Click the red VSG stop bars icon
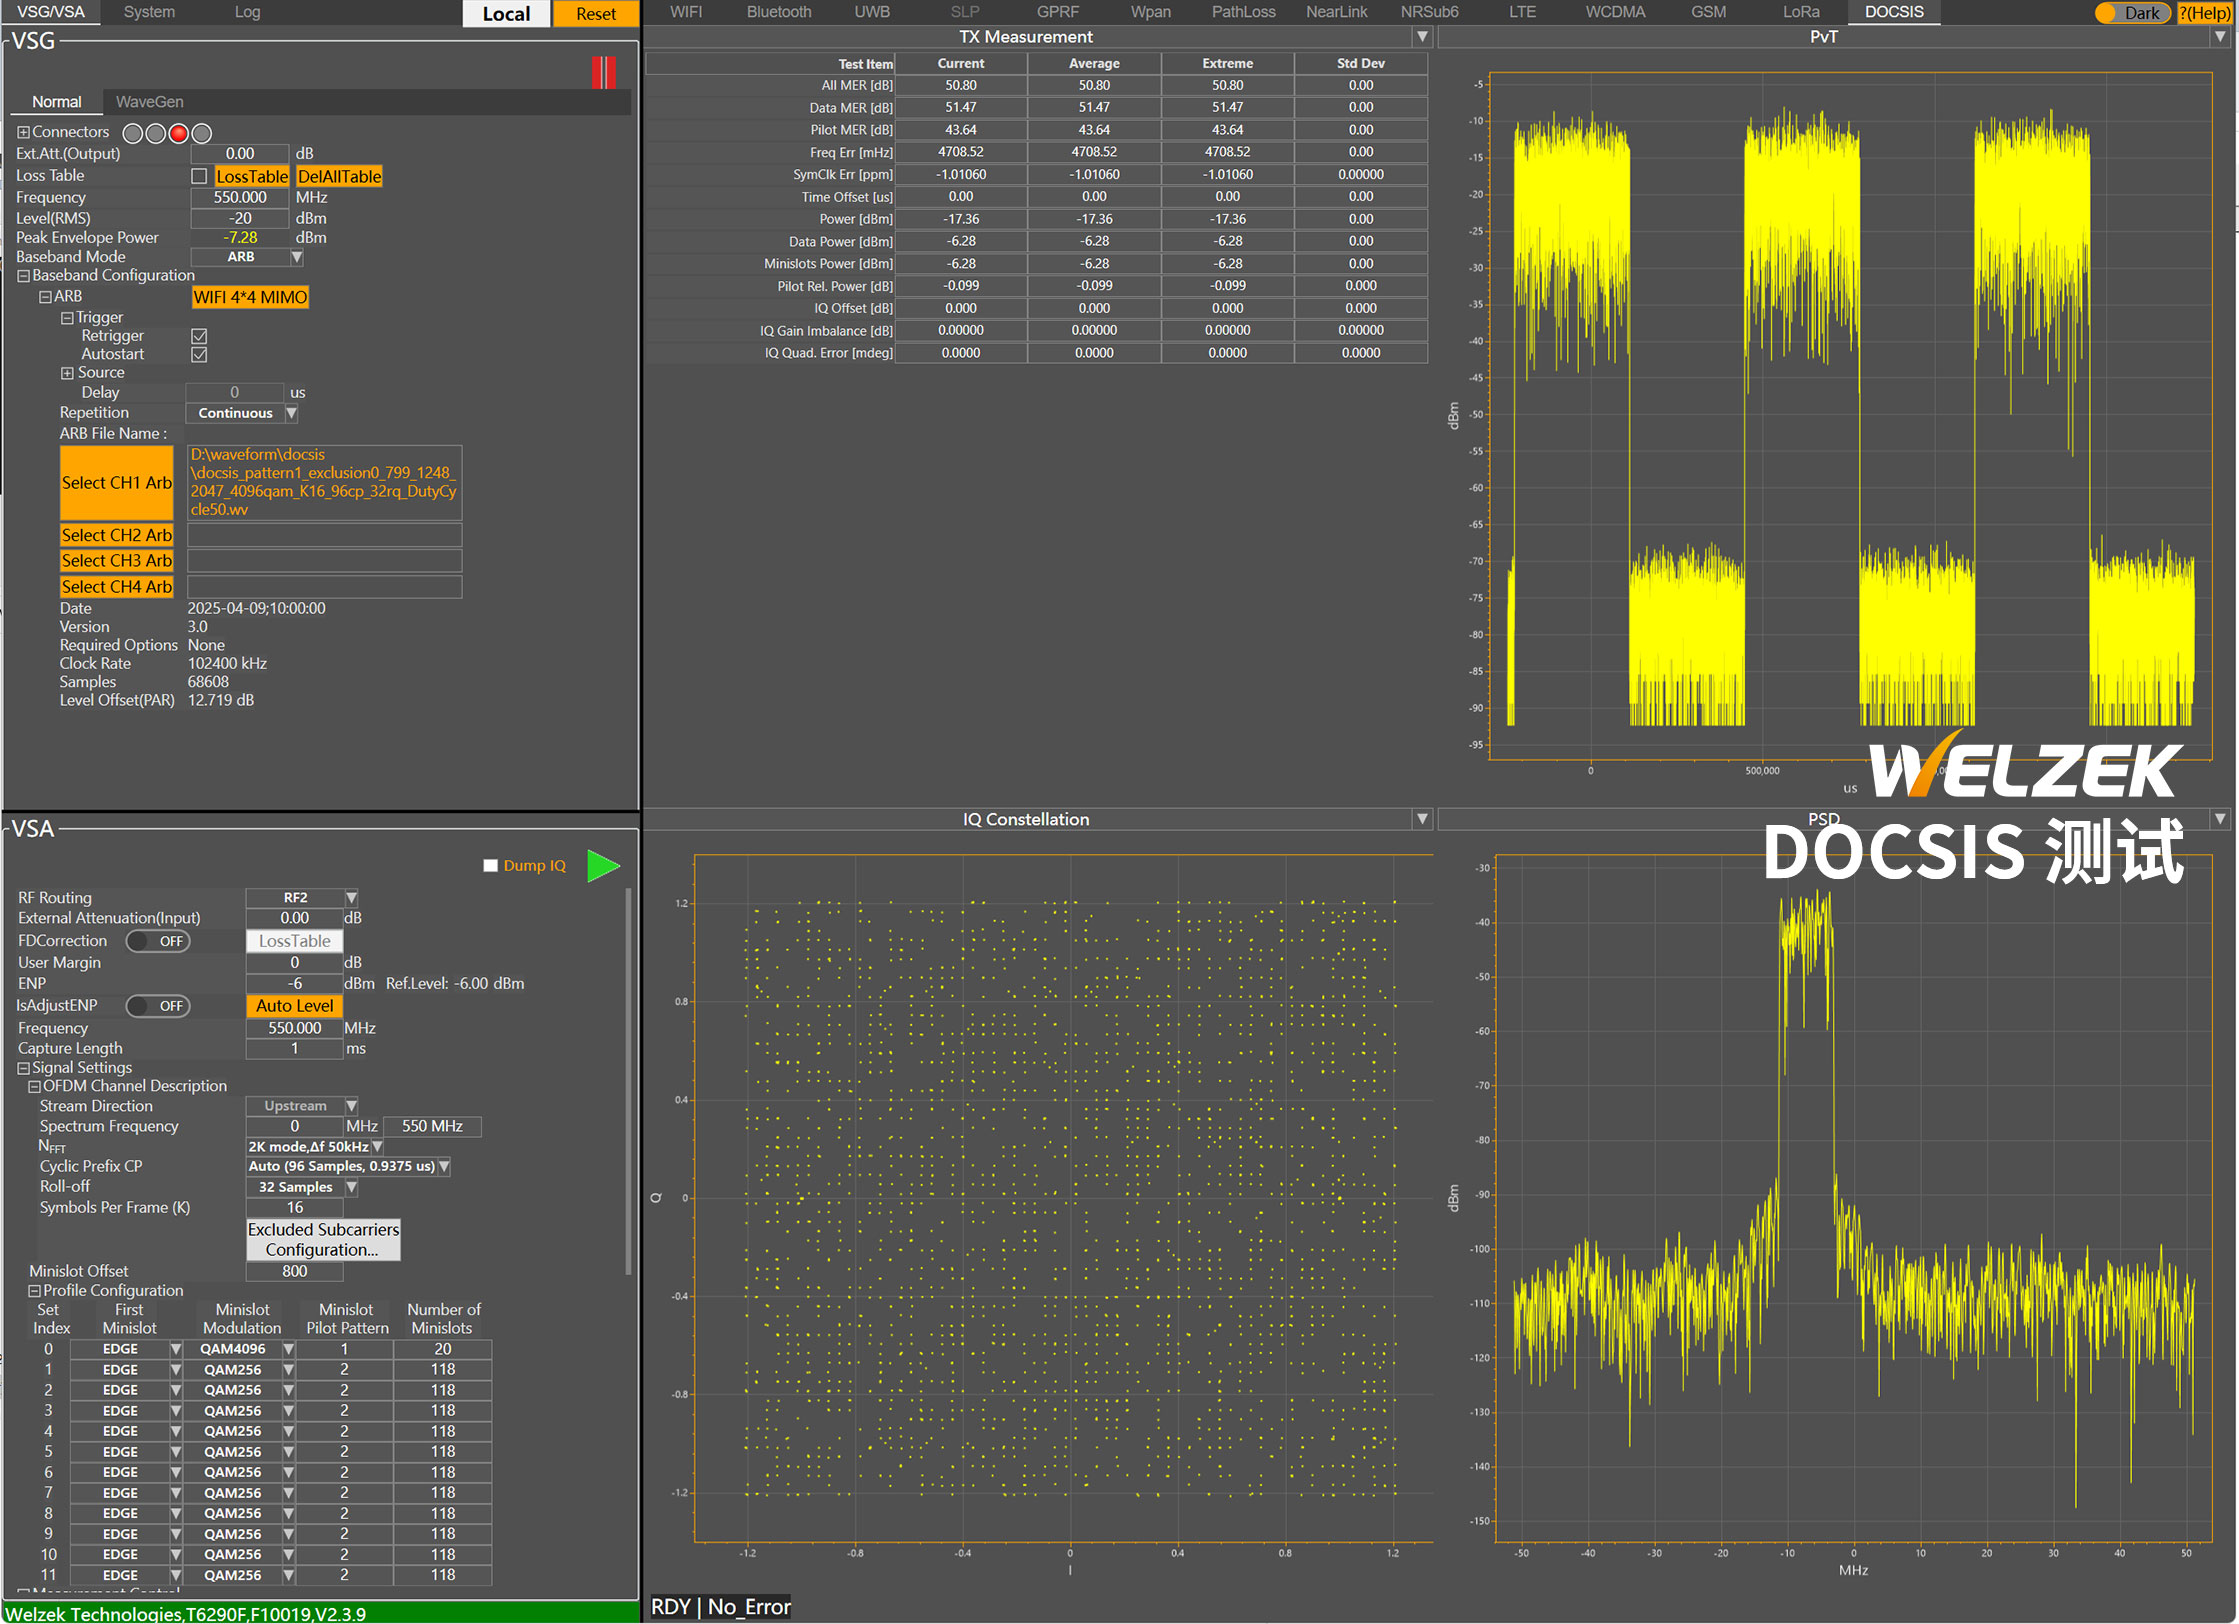The image size is (2239, 1624). point(602,72)
